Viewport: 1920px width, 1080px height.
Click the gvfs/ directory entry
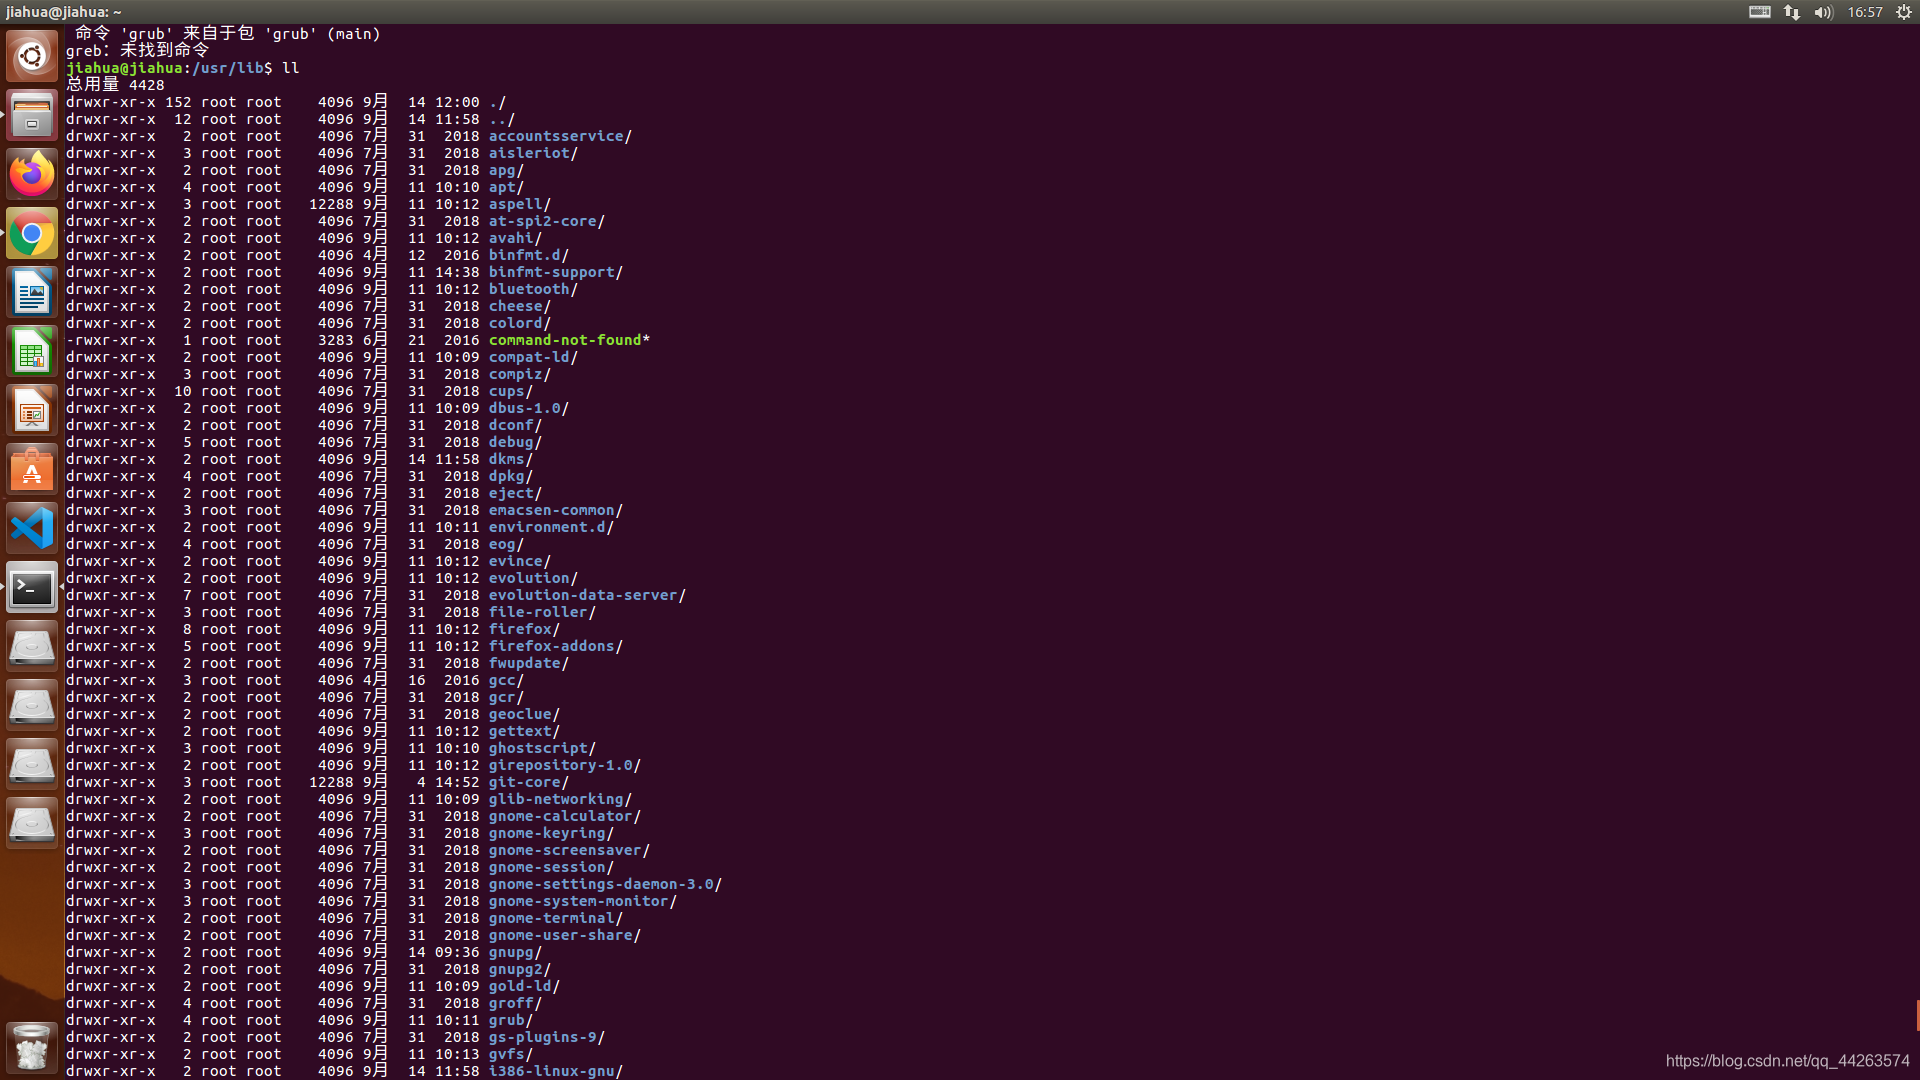[x=511, y=1054]
